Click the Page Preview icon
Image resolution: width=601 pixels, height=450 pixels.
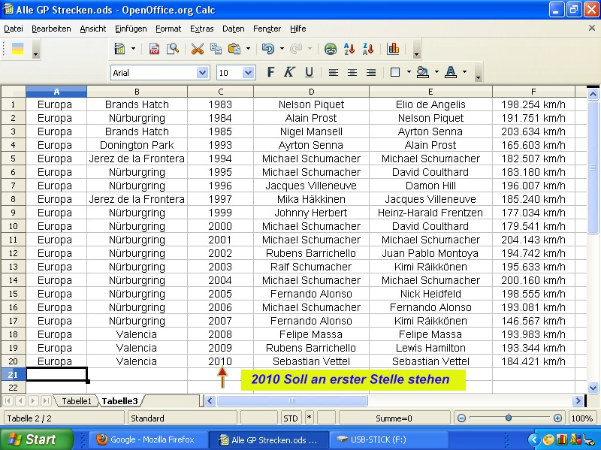tap(172, 48)
